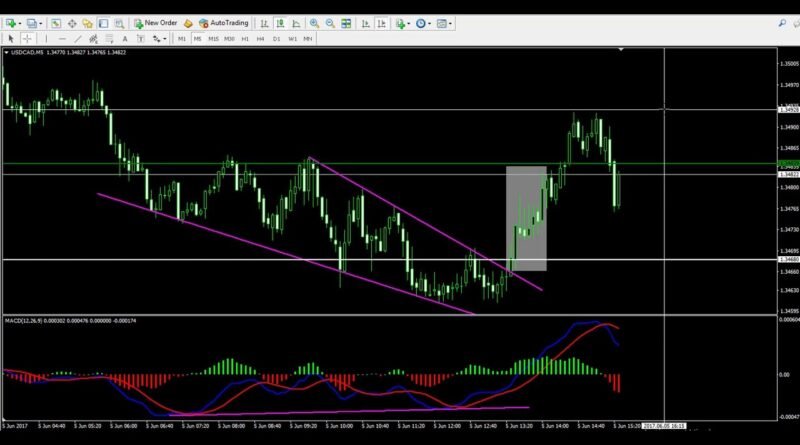Select the Crosshair tool
The width and height of the screenshot is (800, 445).
pos(27,39)
